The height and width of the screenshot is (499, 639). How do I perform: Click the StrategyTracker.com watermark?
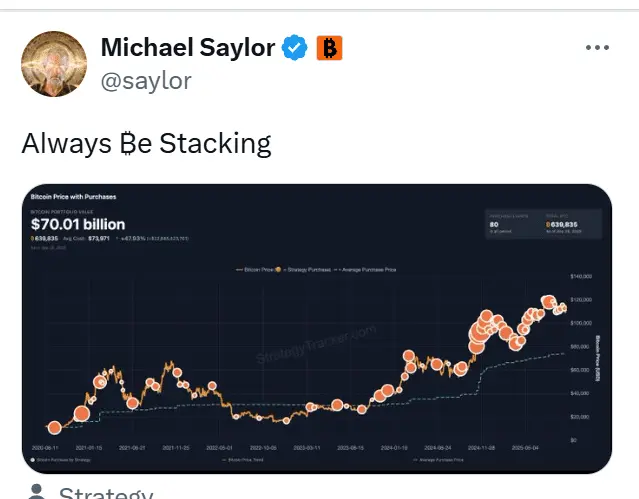pyautogui.click(x=316, y=344)
